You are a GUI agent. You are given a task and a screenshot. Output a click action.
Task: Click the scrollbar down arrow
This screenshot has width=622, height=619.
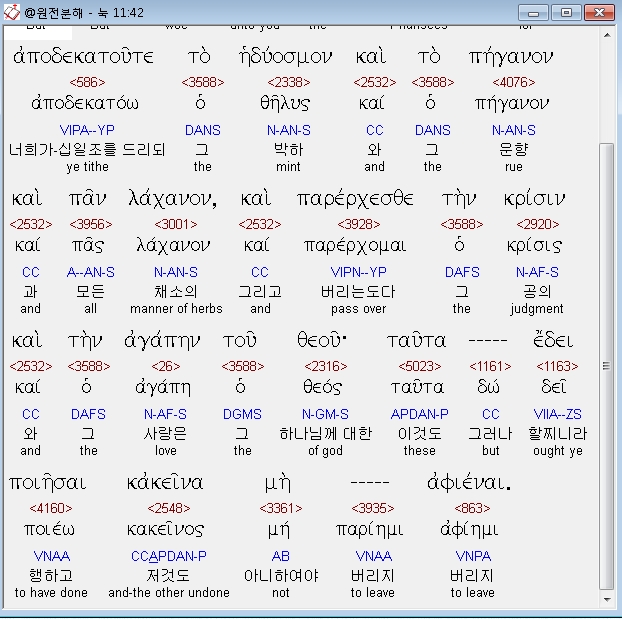coord(607,600)
